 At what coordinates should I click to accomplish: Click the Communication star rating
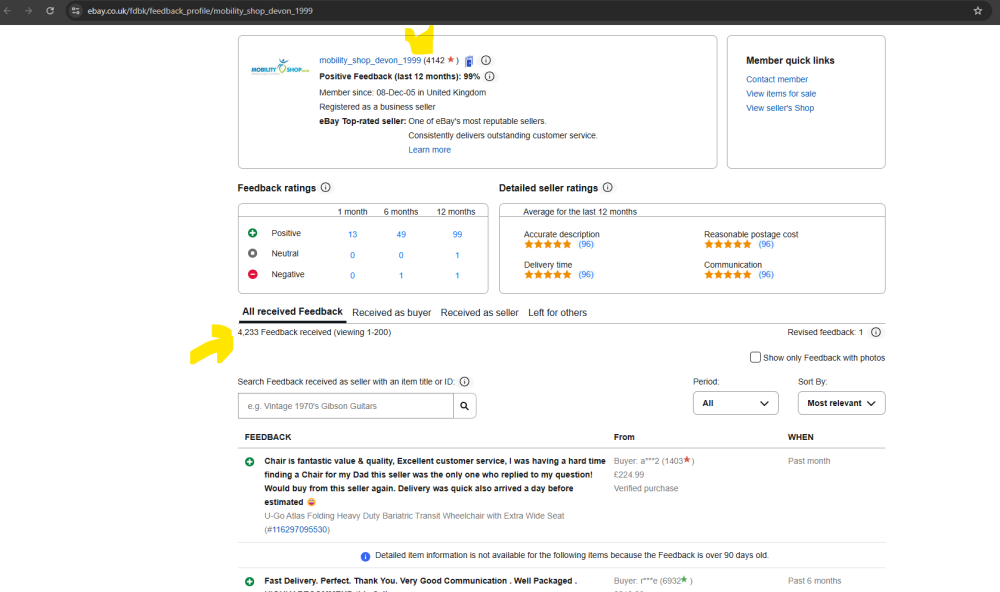[728, 275]
